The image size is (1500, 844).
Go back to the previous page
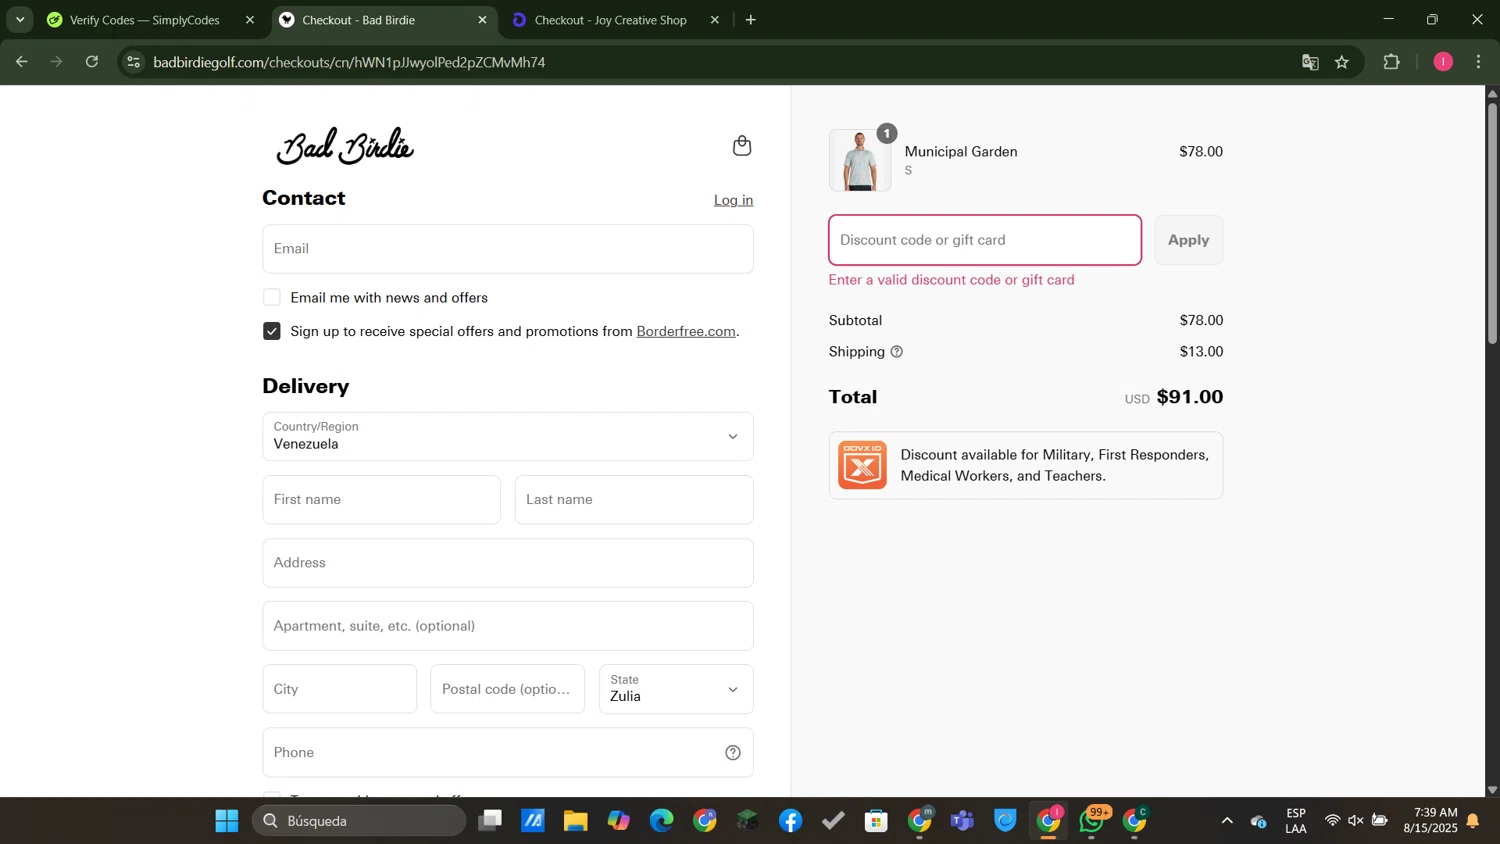[21, 62]
